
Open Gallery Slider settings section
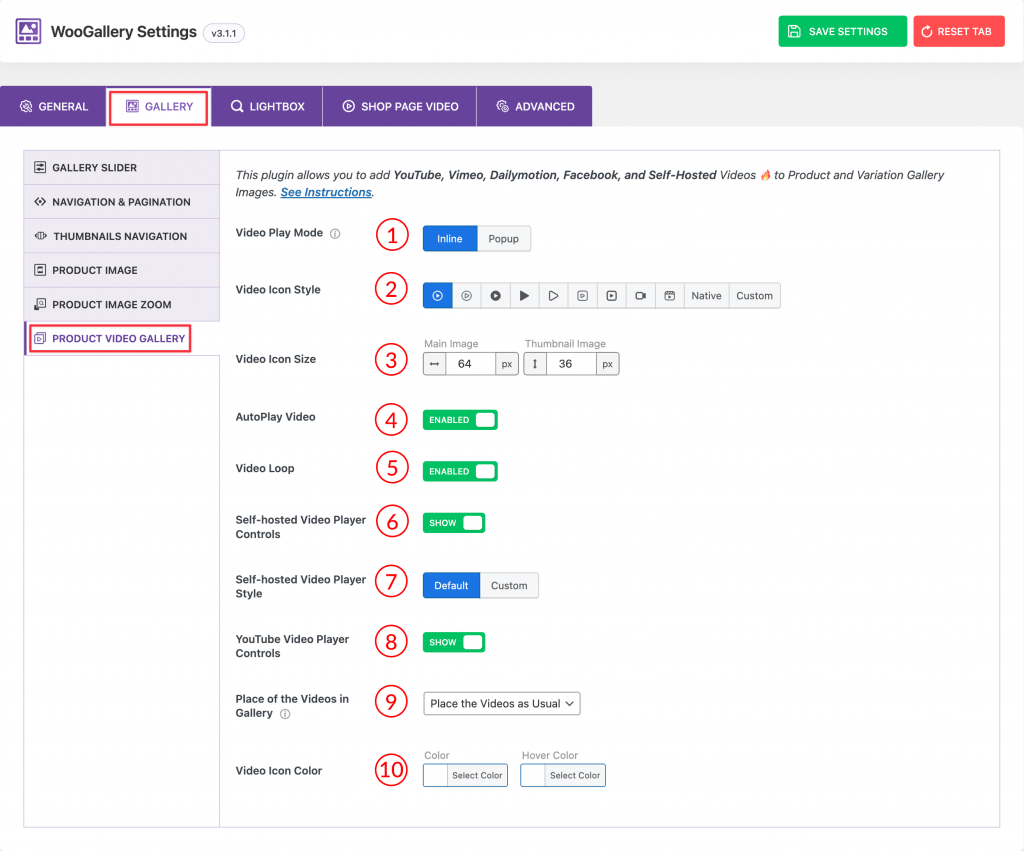click(x=121, y=168)
